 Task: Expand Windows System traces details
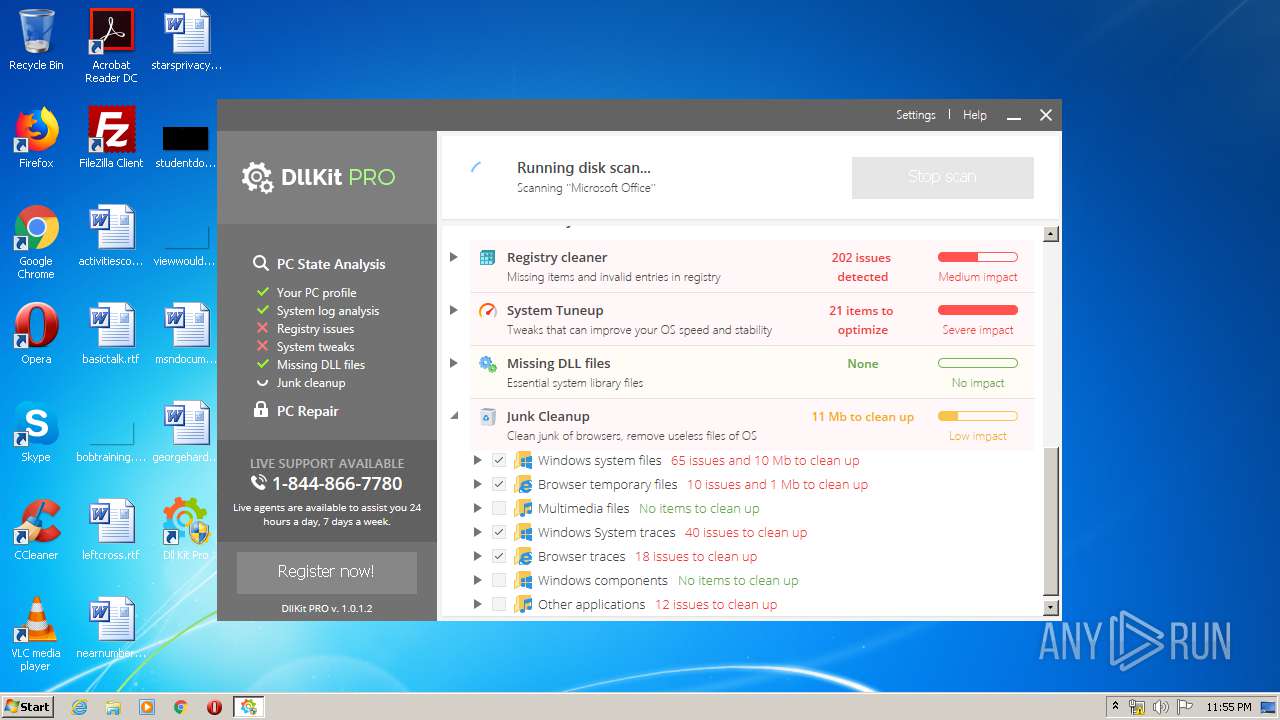pyautogui.click(x=477, y=533)
